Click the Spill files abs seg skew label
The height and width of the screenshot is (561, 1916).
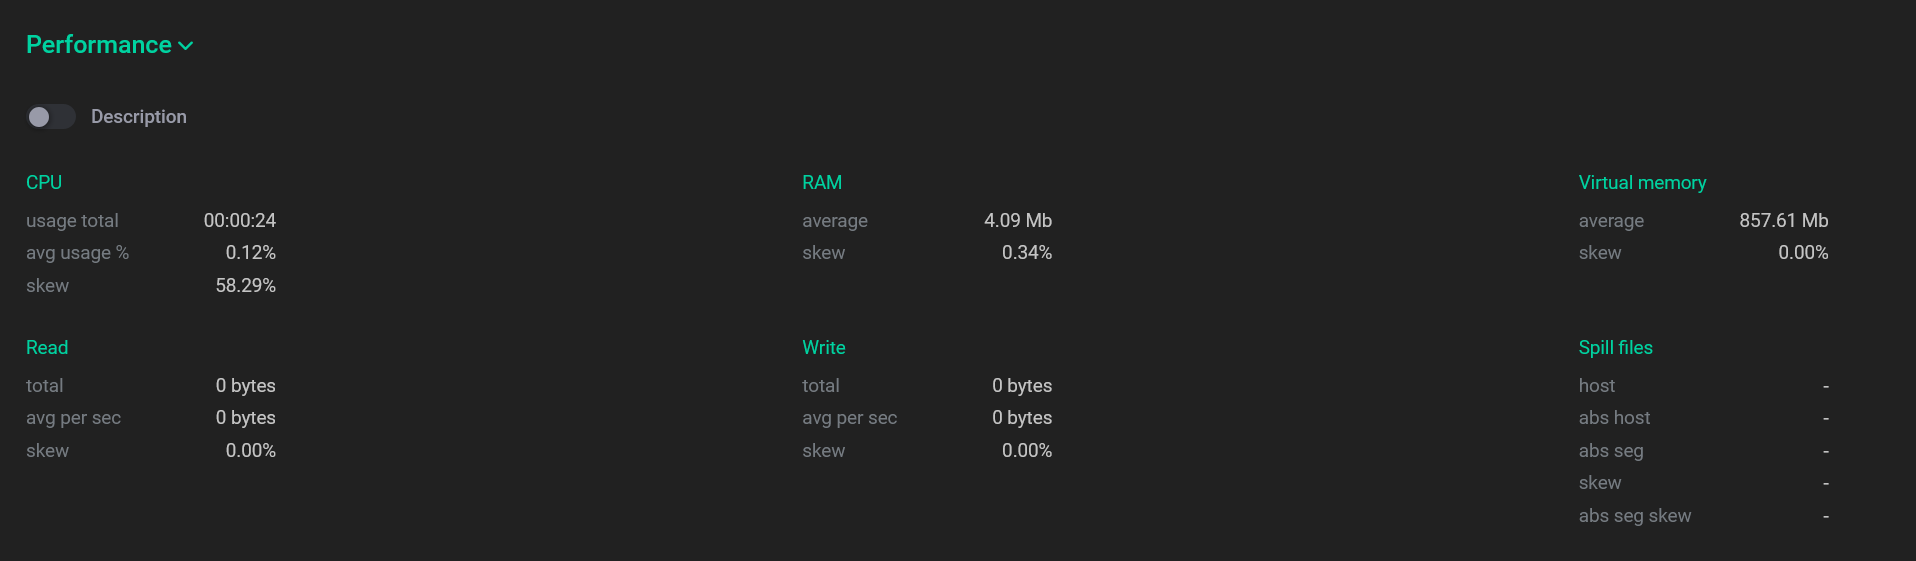click(x=1635, y=516)
